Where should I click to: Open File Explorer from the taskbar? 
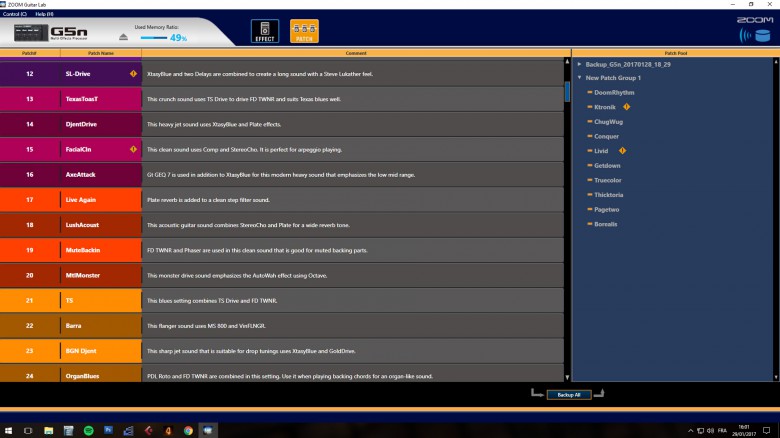(x=48, y=431)
